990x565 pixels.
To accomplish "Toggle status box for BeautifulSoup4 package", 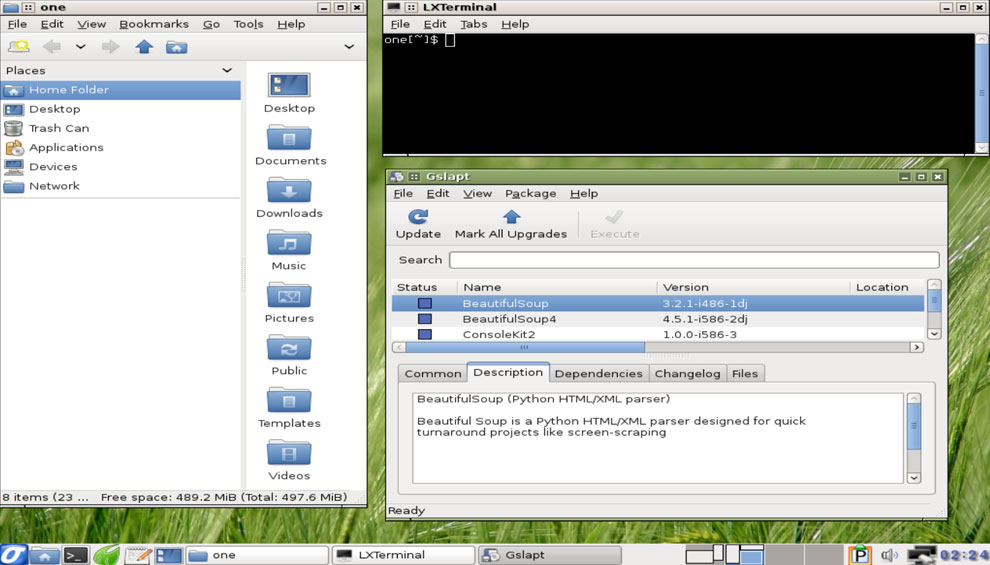I will click(x=425, y=319).
